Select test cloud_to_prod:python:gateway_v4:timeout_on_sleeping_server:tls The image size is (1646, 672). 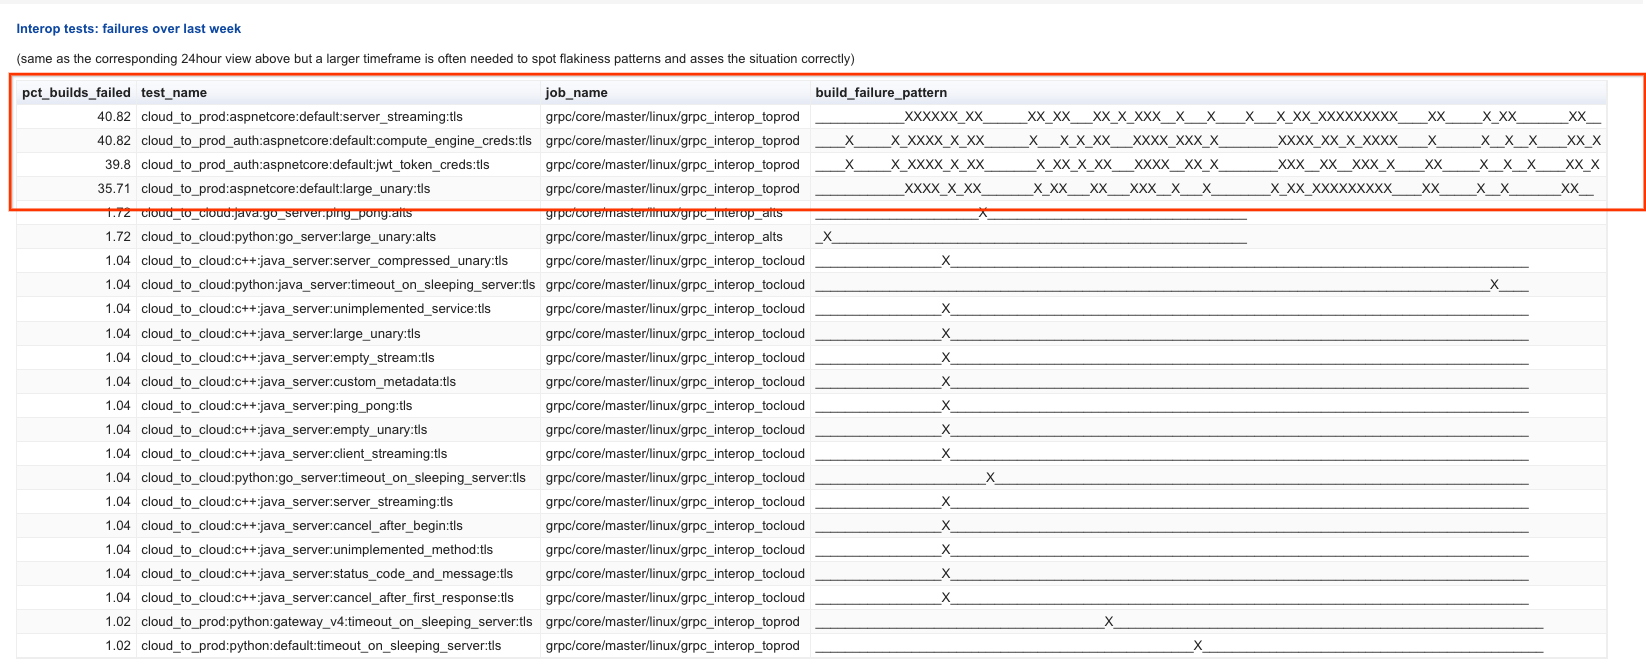(x=337, y=622)
